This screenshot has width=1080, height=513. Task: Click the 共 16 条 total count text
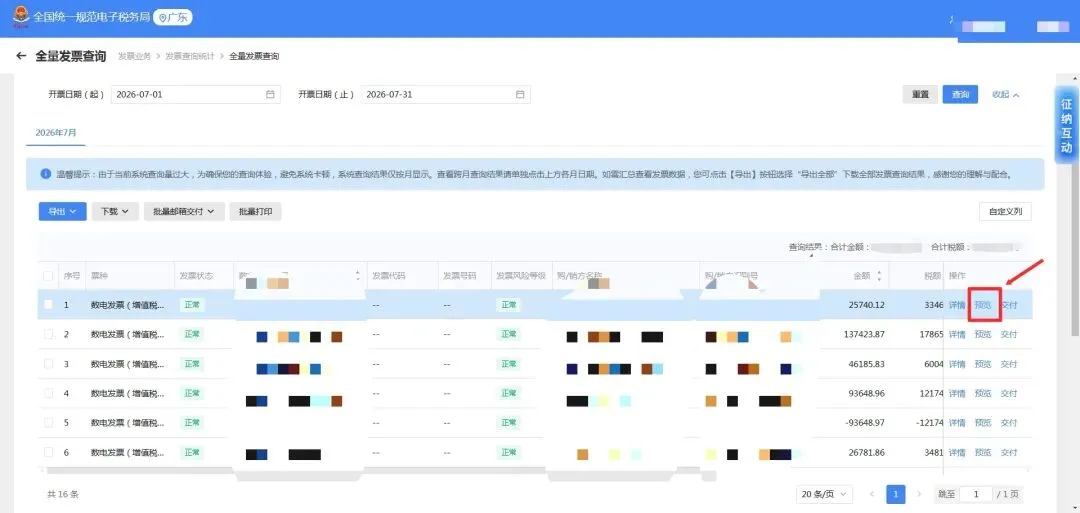[63, 494]
